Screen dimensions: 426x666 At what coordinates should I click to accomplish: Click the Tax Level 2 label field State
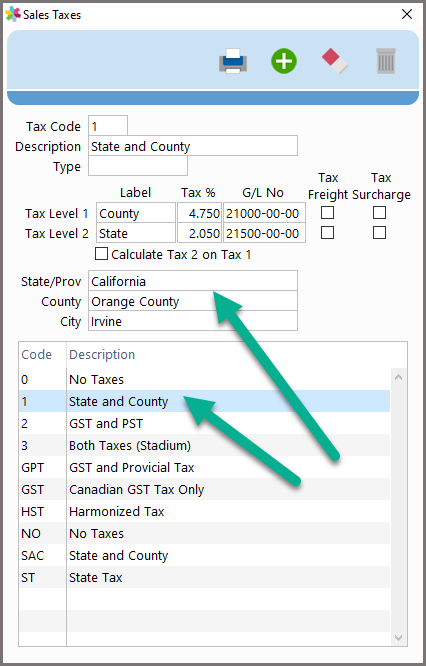point(136,233)
